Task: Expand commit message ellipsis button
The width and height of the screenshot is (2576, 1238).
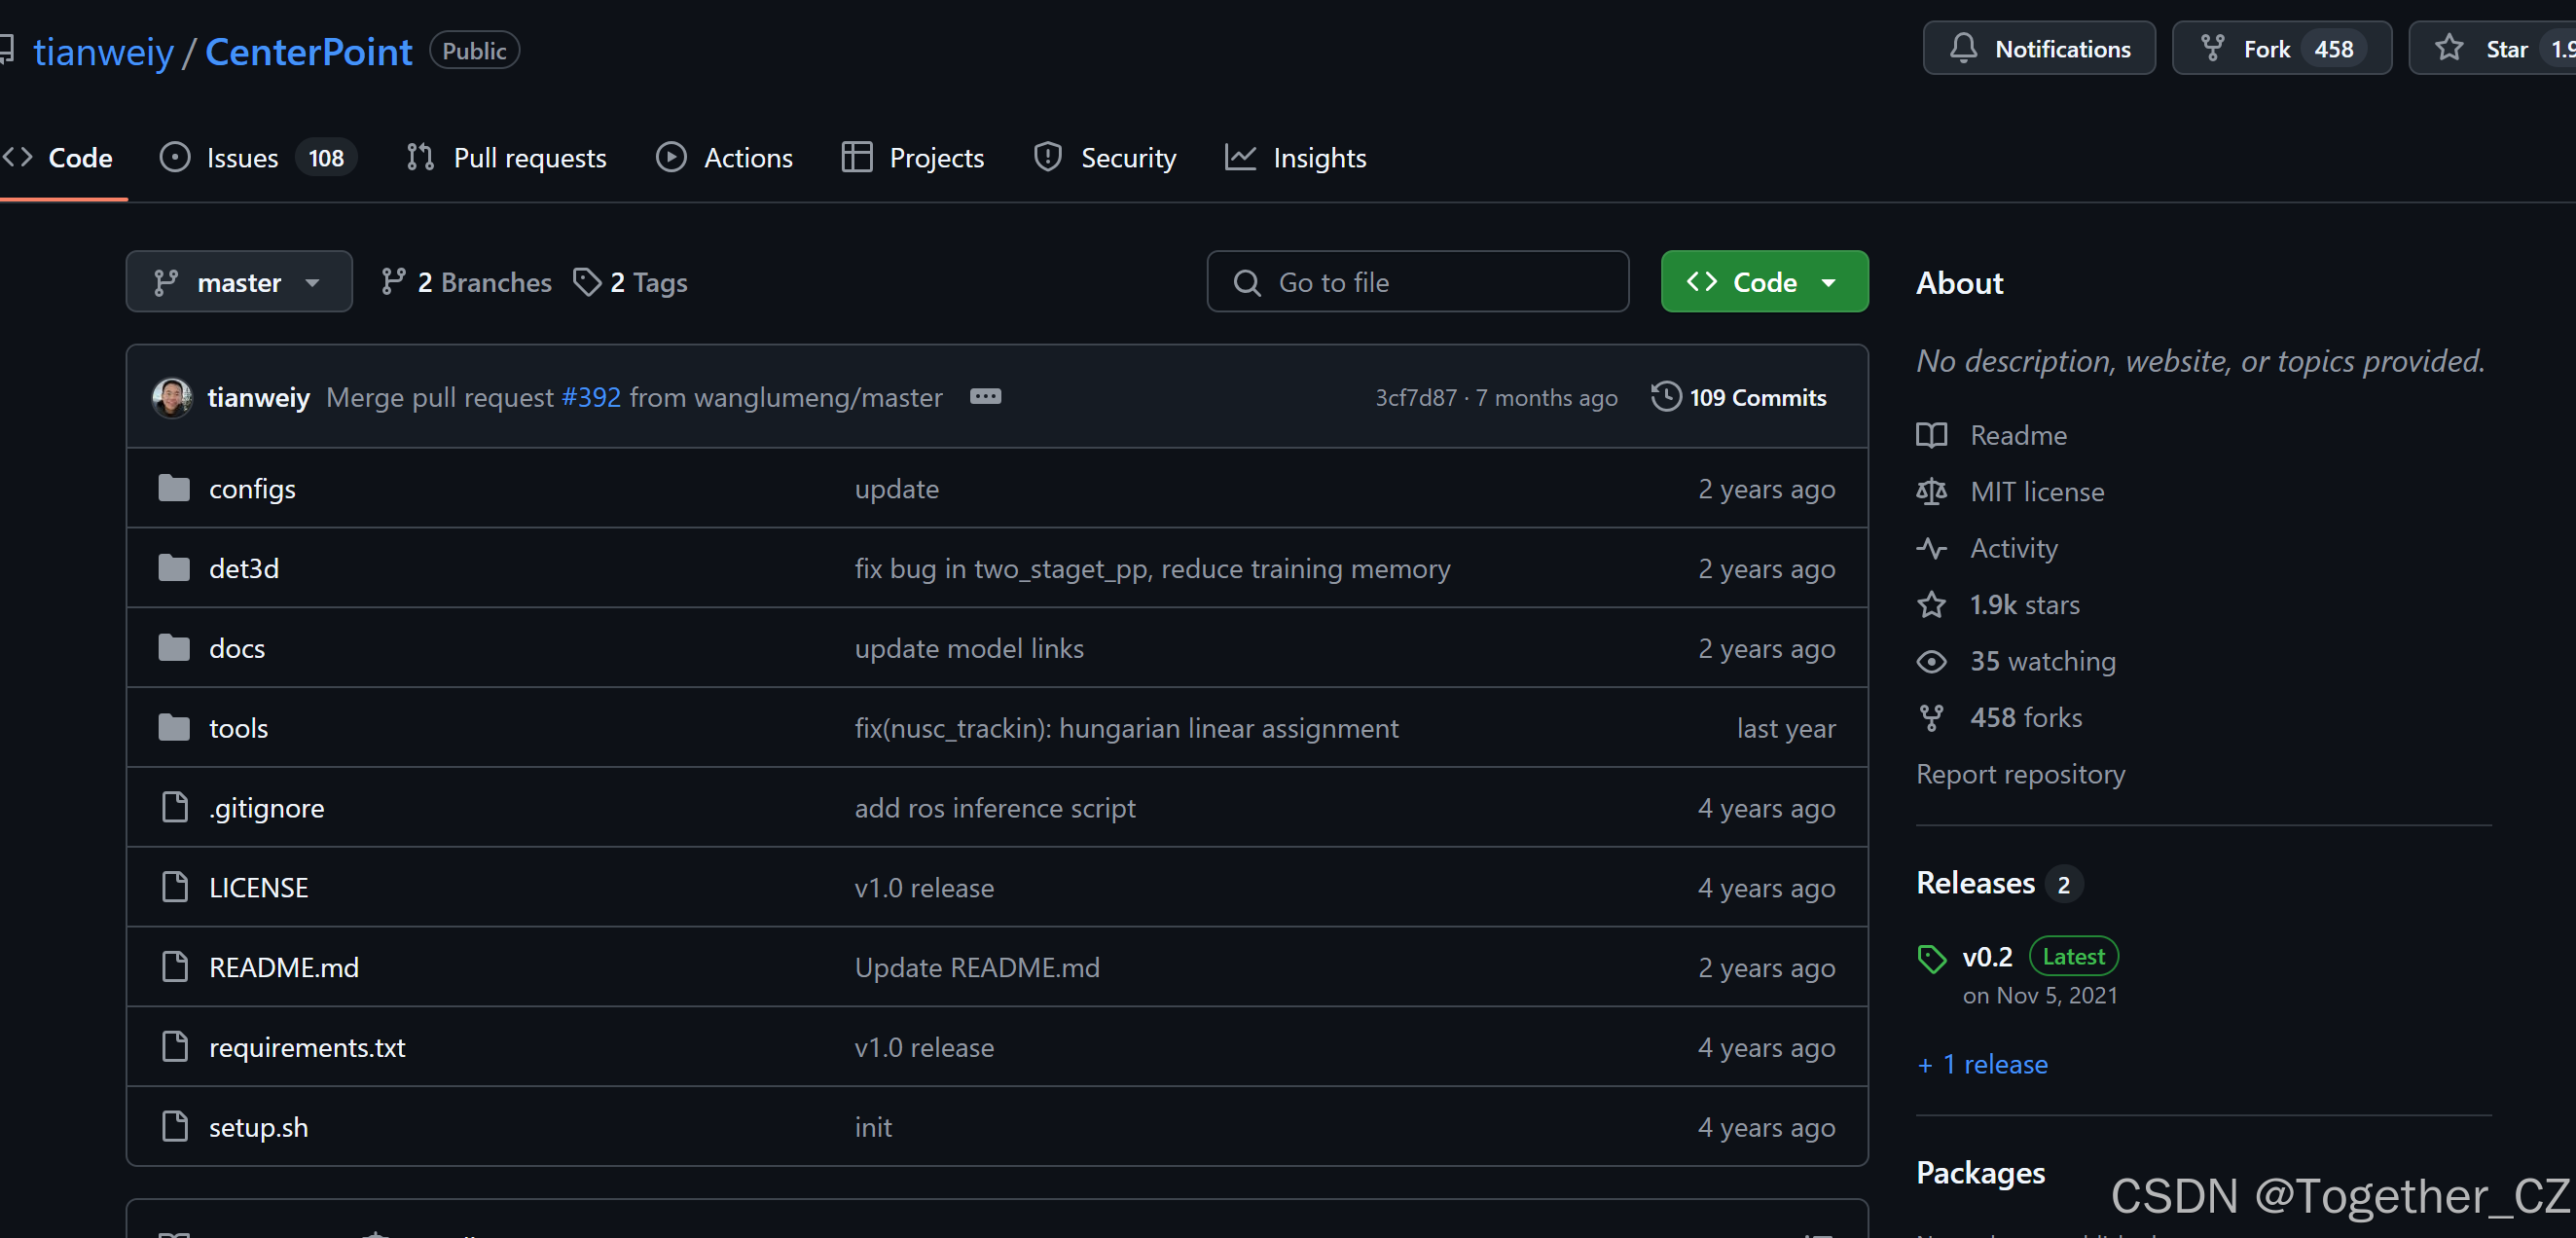Action: [985, 397]
